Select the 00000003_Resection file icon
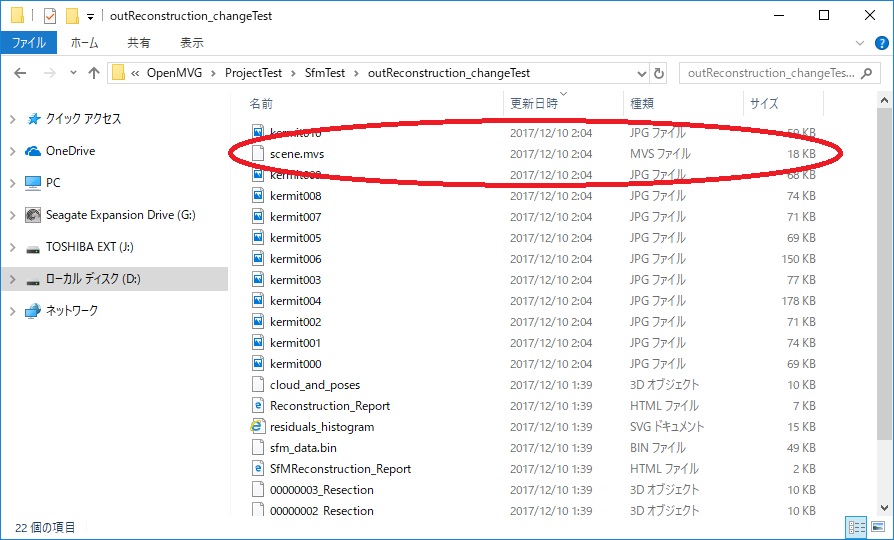This screenshot has height=540, width=894. [x=258, y=490]
